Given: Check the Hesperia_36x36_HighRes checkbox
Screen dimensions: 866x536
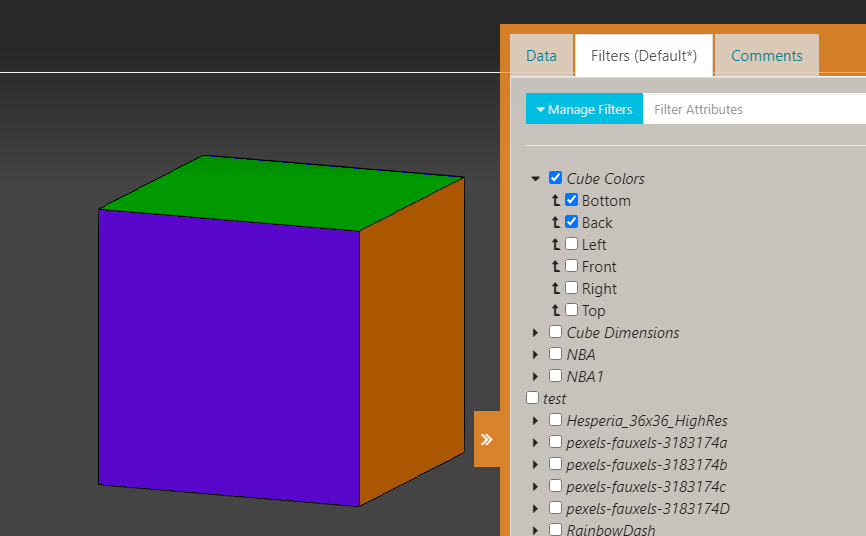Looking at the screenshot, I should 556,419.
